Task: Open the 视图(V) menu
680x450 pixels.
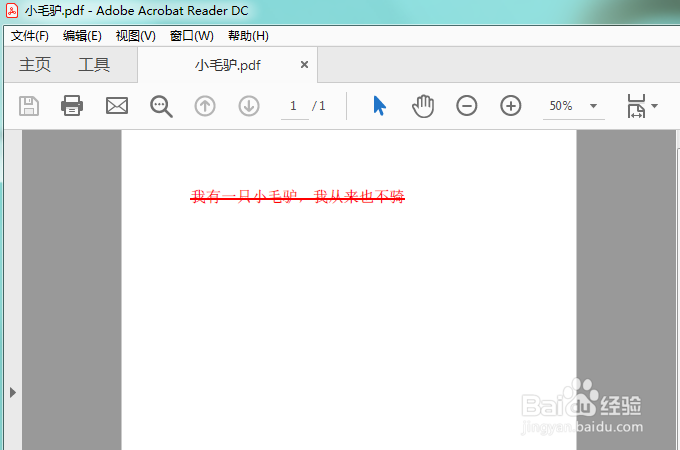Action: [x=136, y=36]
